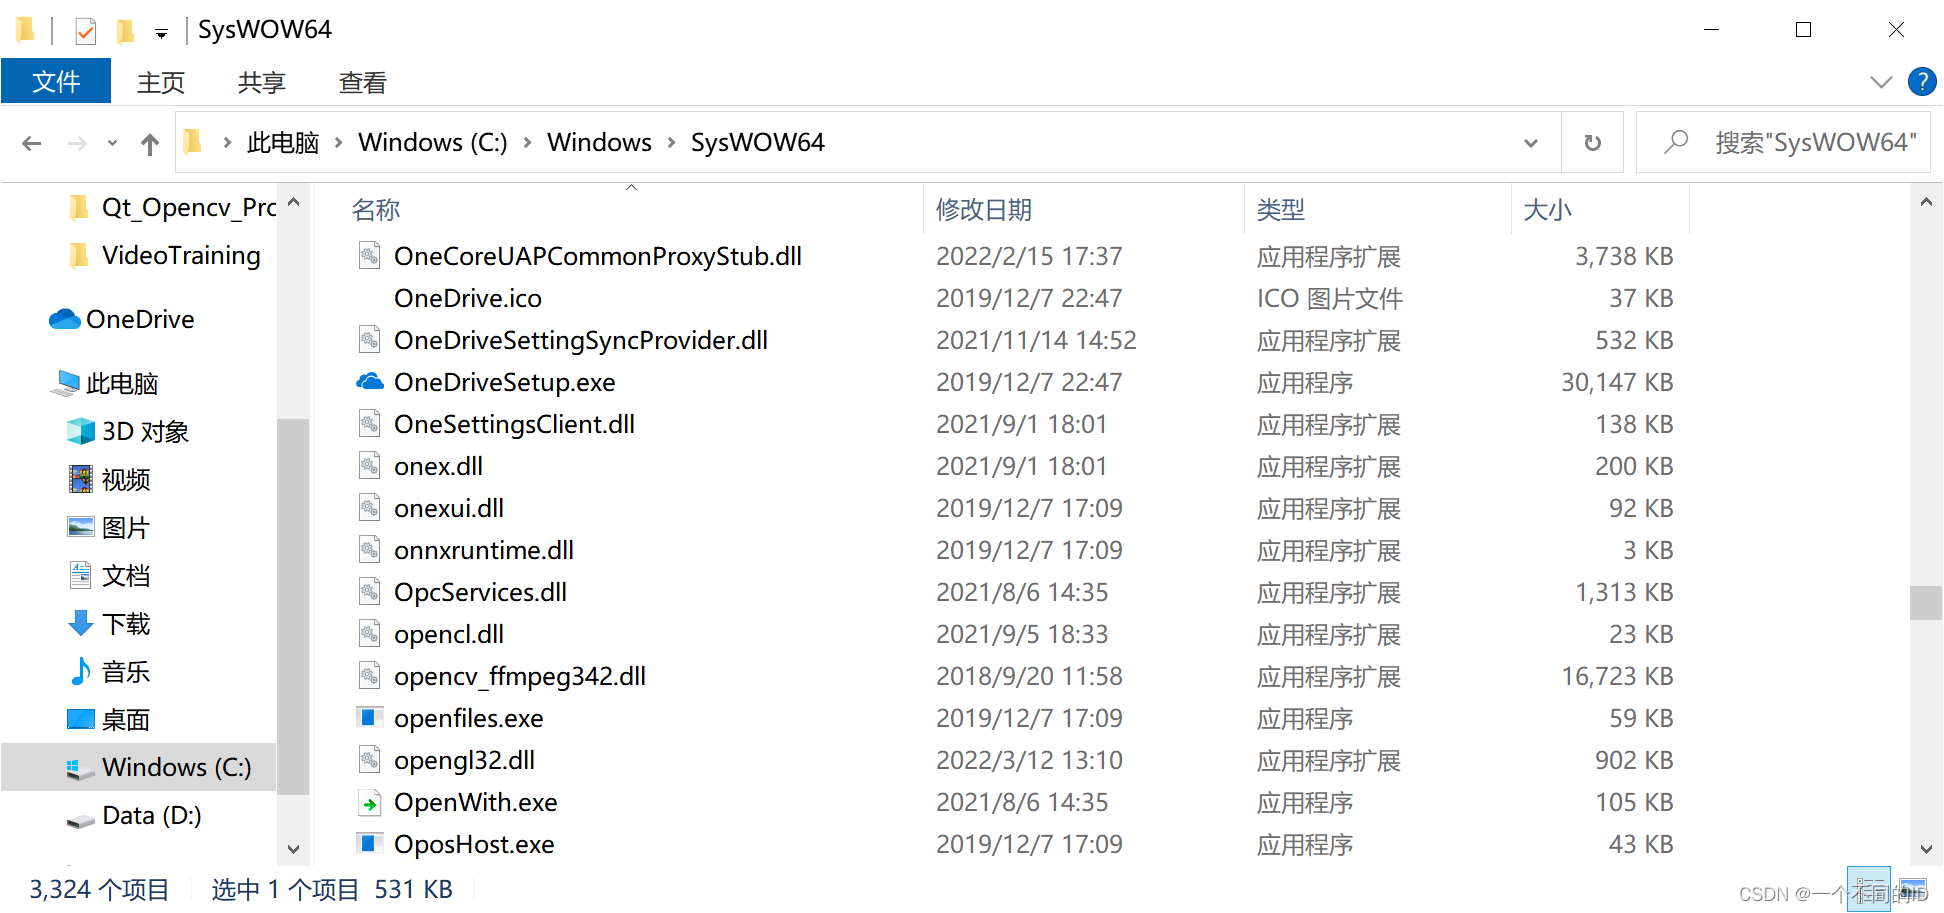Click the 此电脑 computer icon in sidebar
Image resolution: width=1944 pixels, height=913 pixels.
coord(67,383)
